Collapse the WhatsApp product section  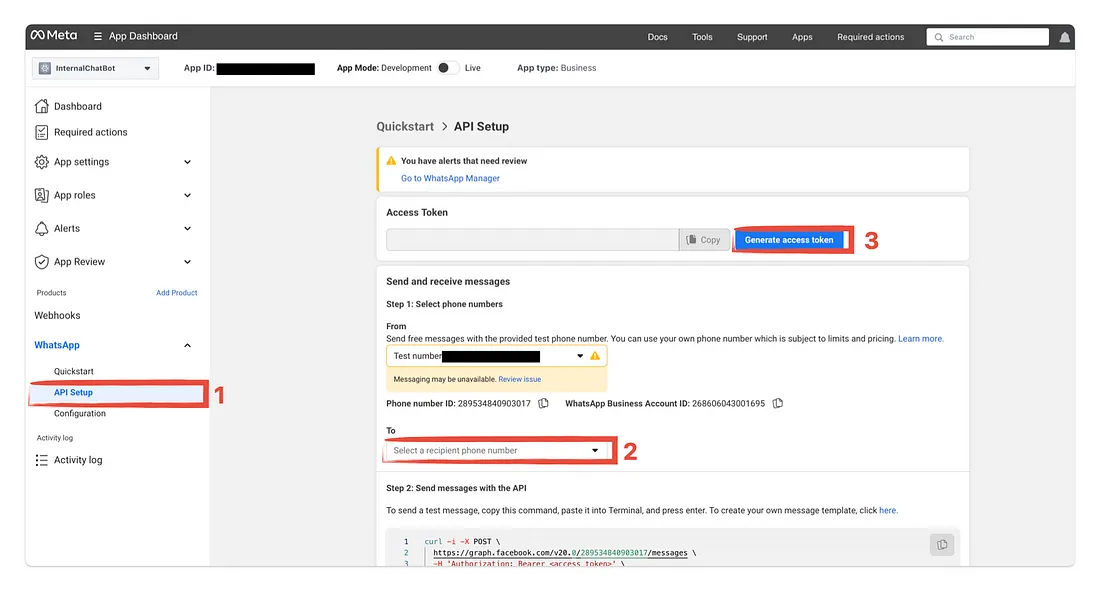tap(187, 345)
